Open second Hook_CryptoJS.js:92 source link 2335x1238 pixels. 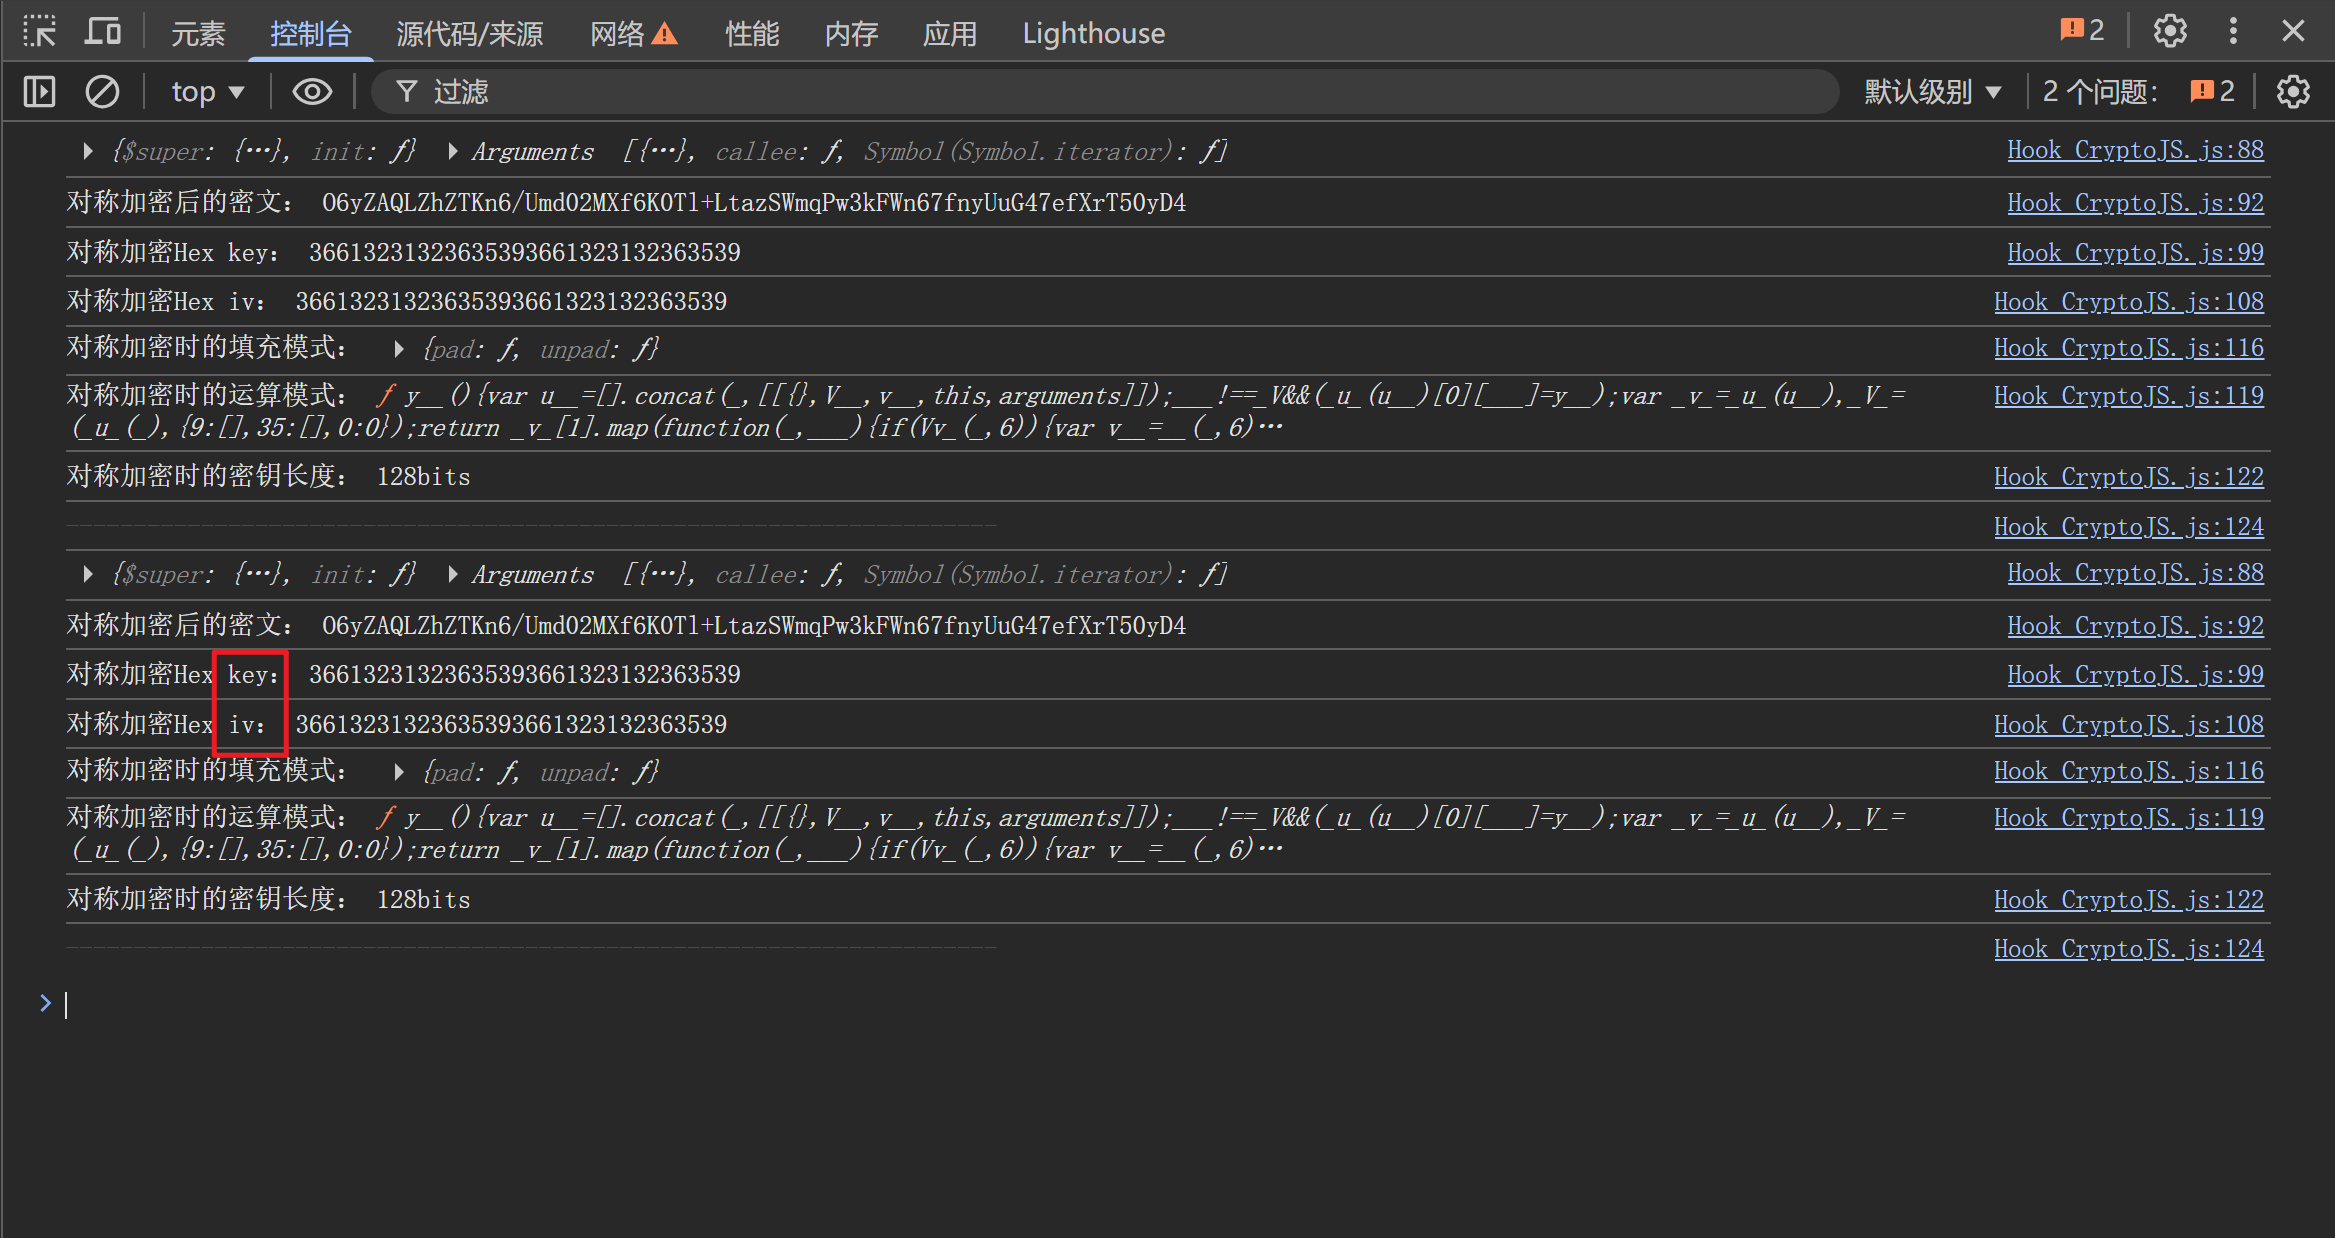coord(2135,626)
